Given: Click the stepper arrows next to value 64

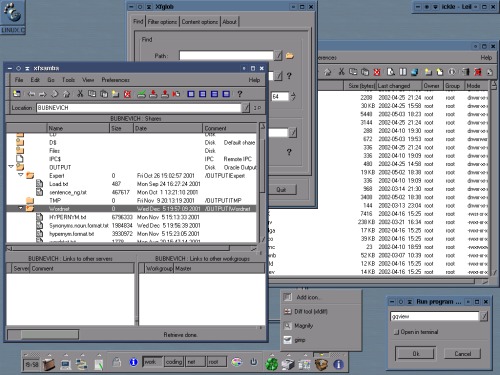Looking at the screenshot, I should point(293,96).
